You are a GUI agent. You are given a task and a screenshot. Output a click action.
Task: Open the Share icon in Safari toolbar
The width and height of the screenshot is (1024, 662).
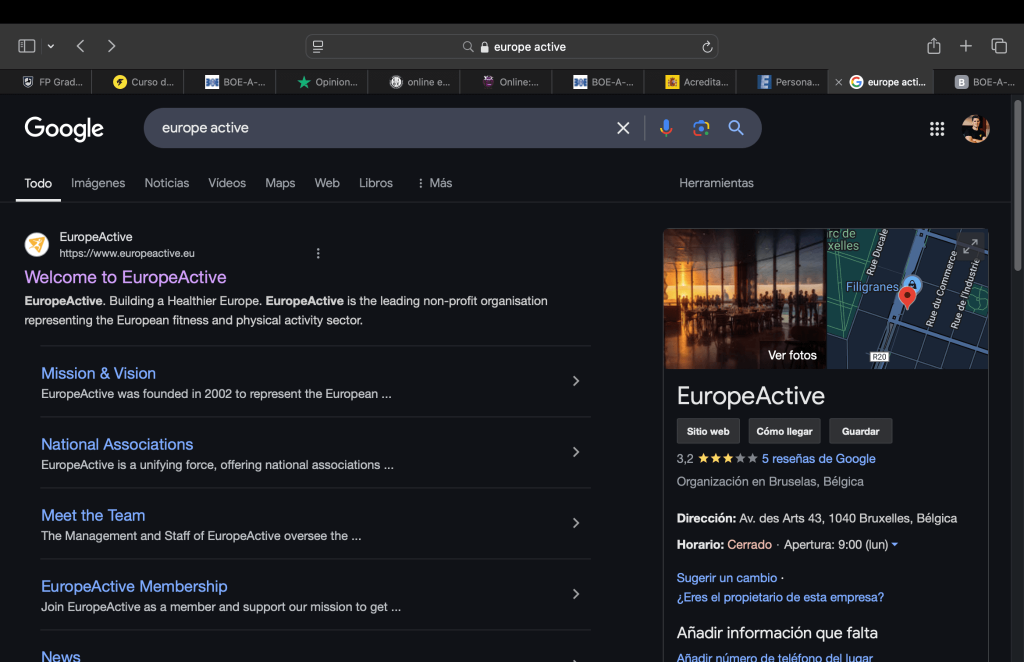click(x=934, y=46)
